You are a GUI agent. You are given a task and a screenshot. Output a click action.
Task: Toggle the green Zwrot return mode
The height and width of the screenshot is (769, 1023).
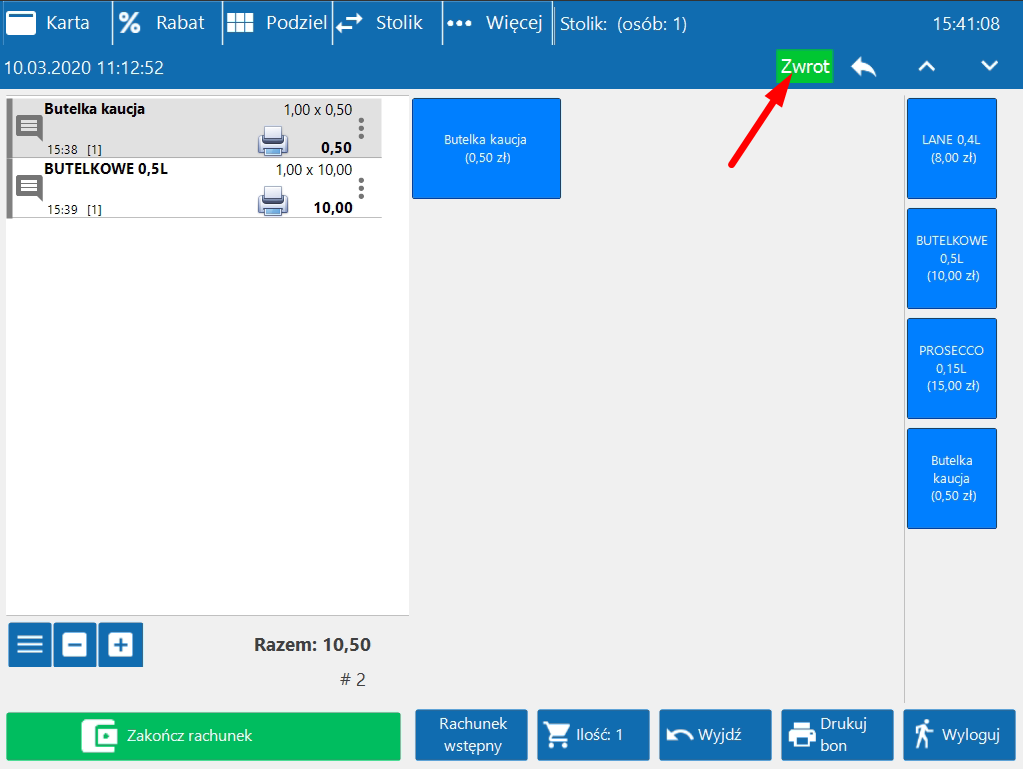click(804, 67)
